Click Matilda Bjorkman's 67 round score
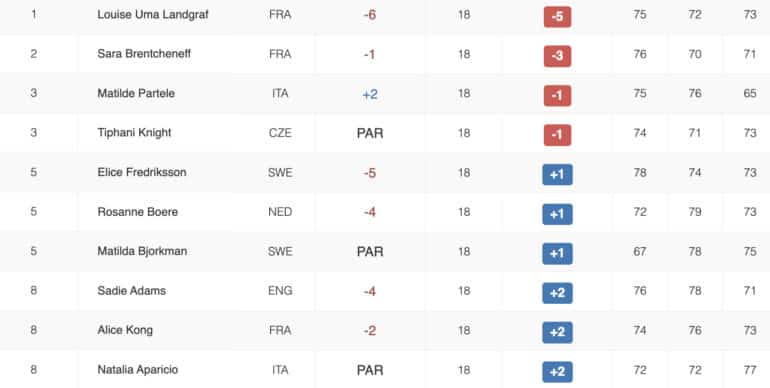This screenshot has height=388, width=770. coord(639,251)
